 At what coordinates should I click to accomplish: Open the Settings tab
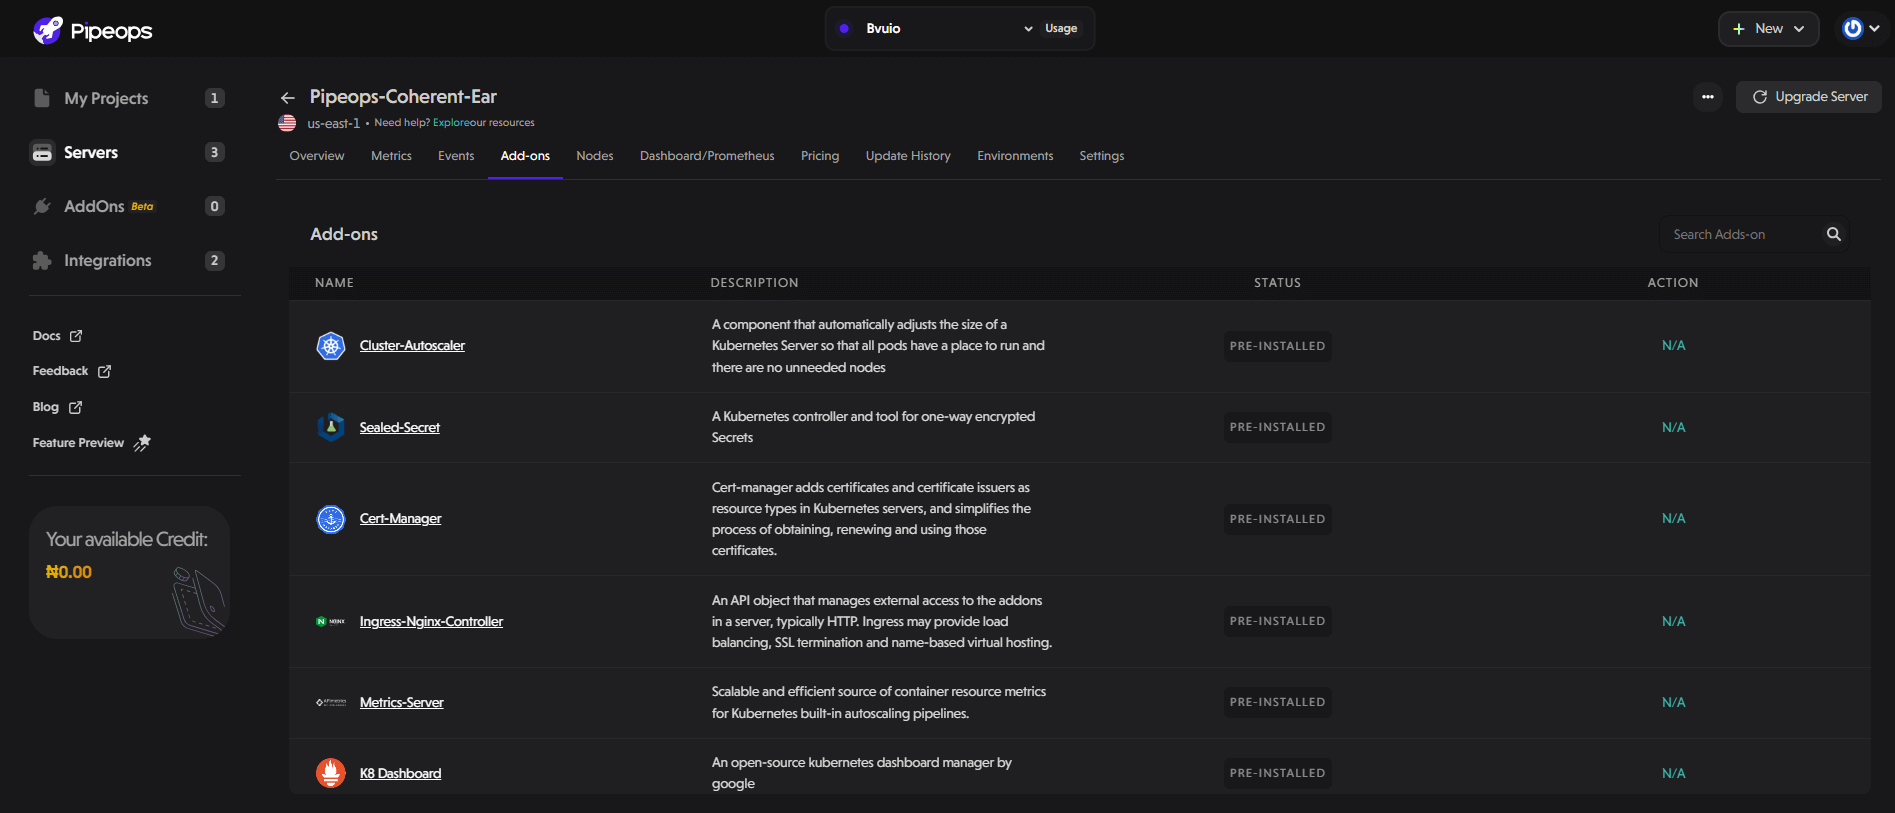[x=1102, y=156]
